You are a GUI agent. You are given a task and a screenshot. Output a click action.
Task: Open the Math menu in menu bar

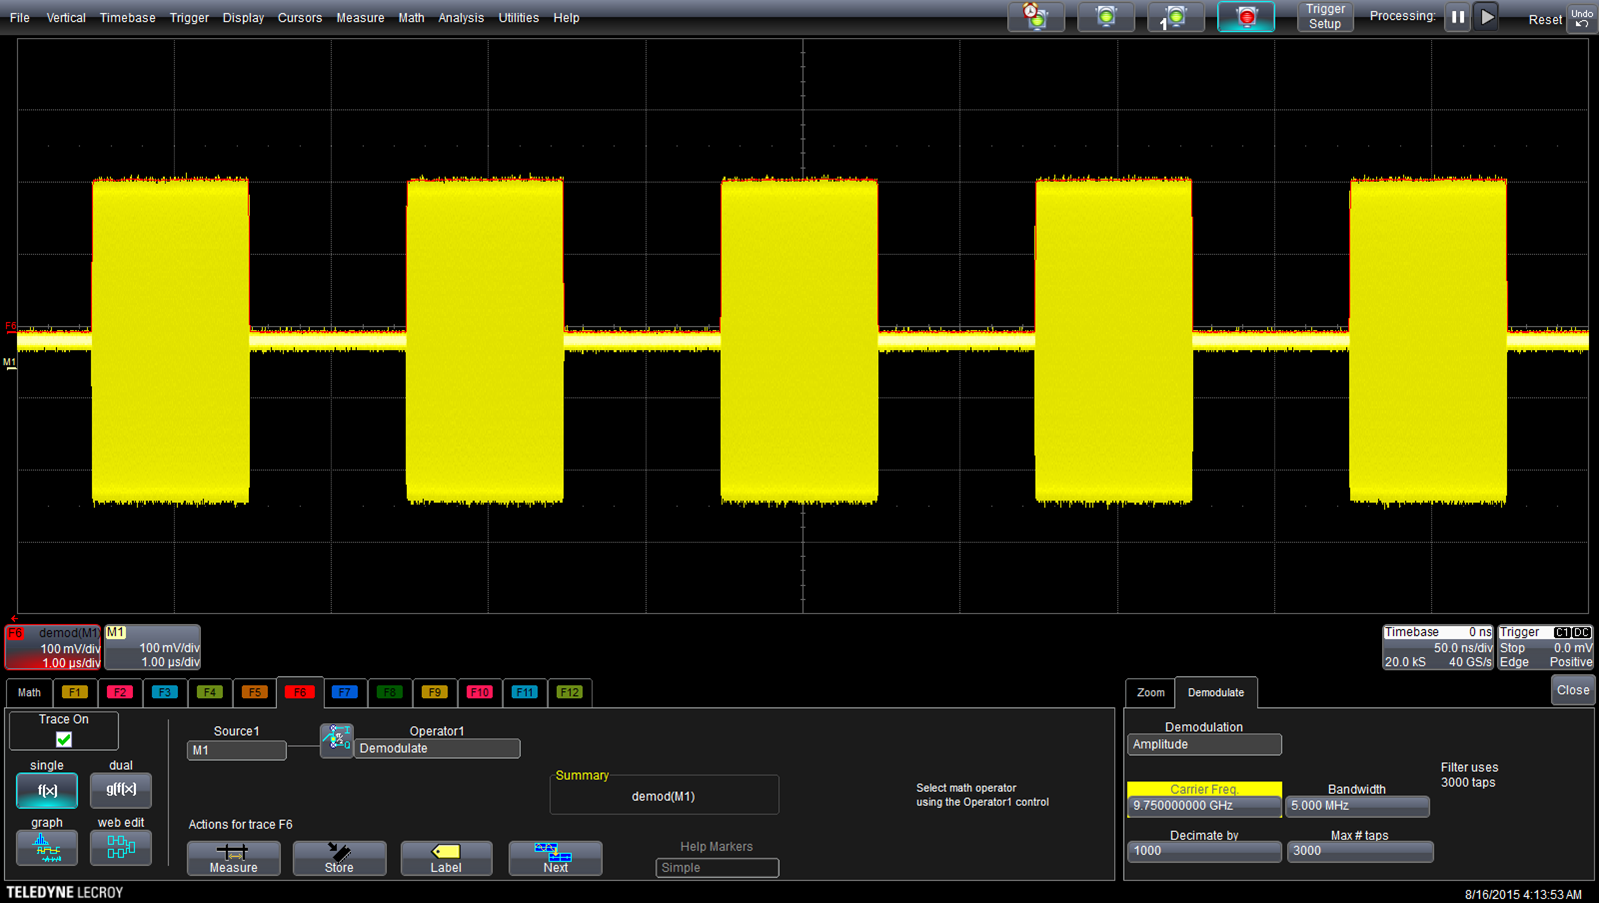411,18
